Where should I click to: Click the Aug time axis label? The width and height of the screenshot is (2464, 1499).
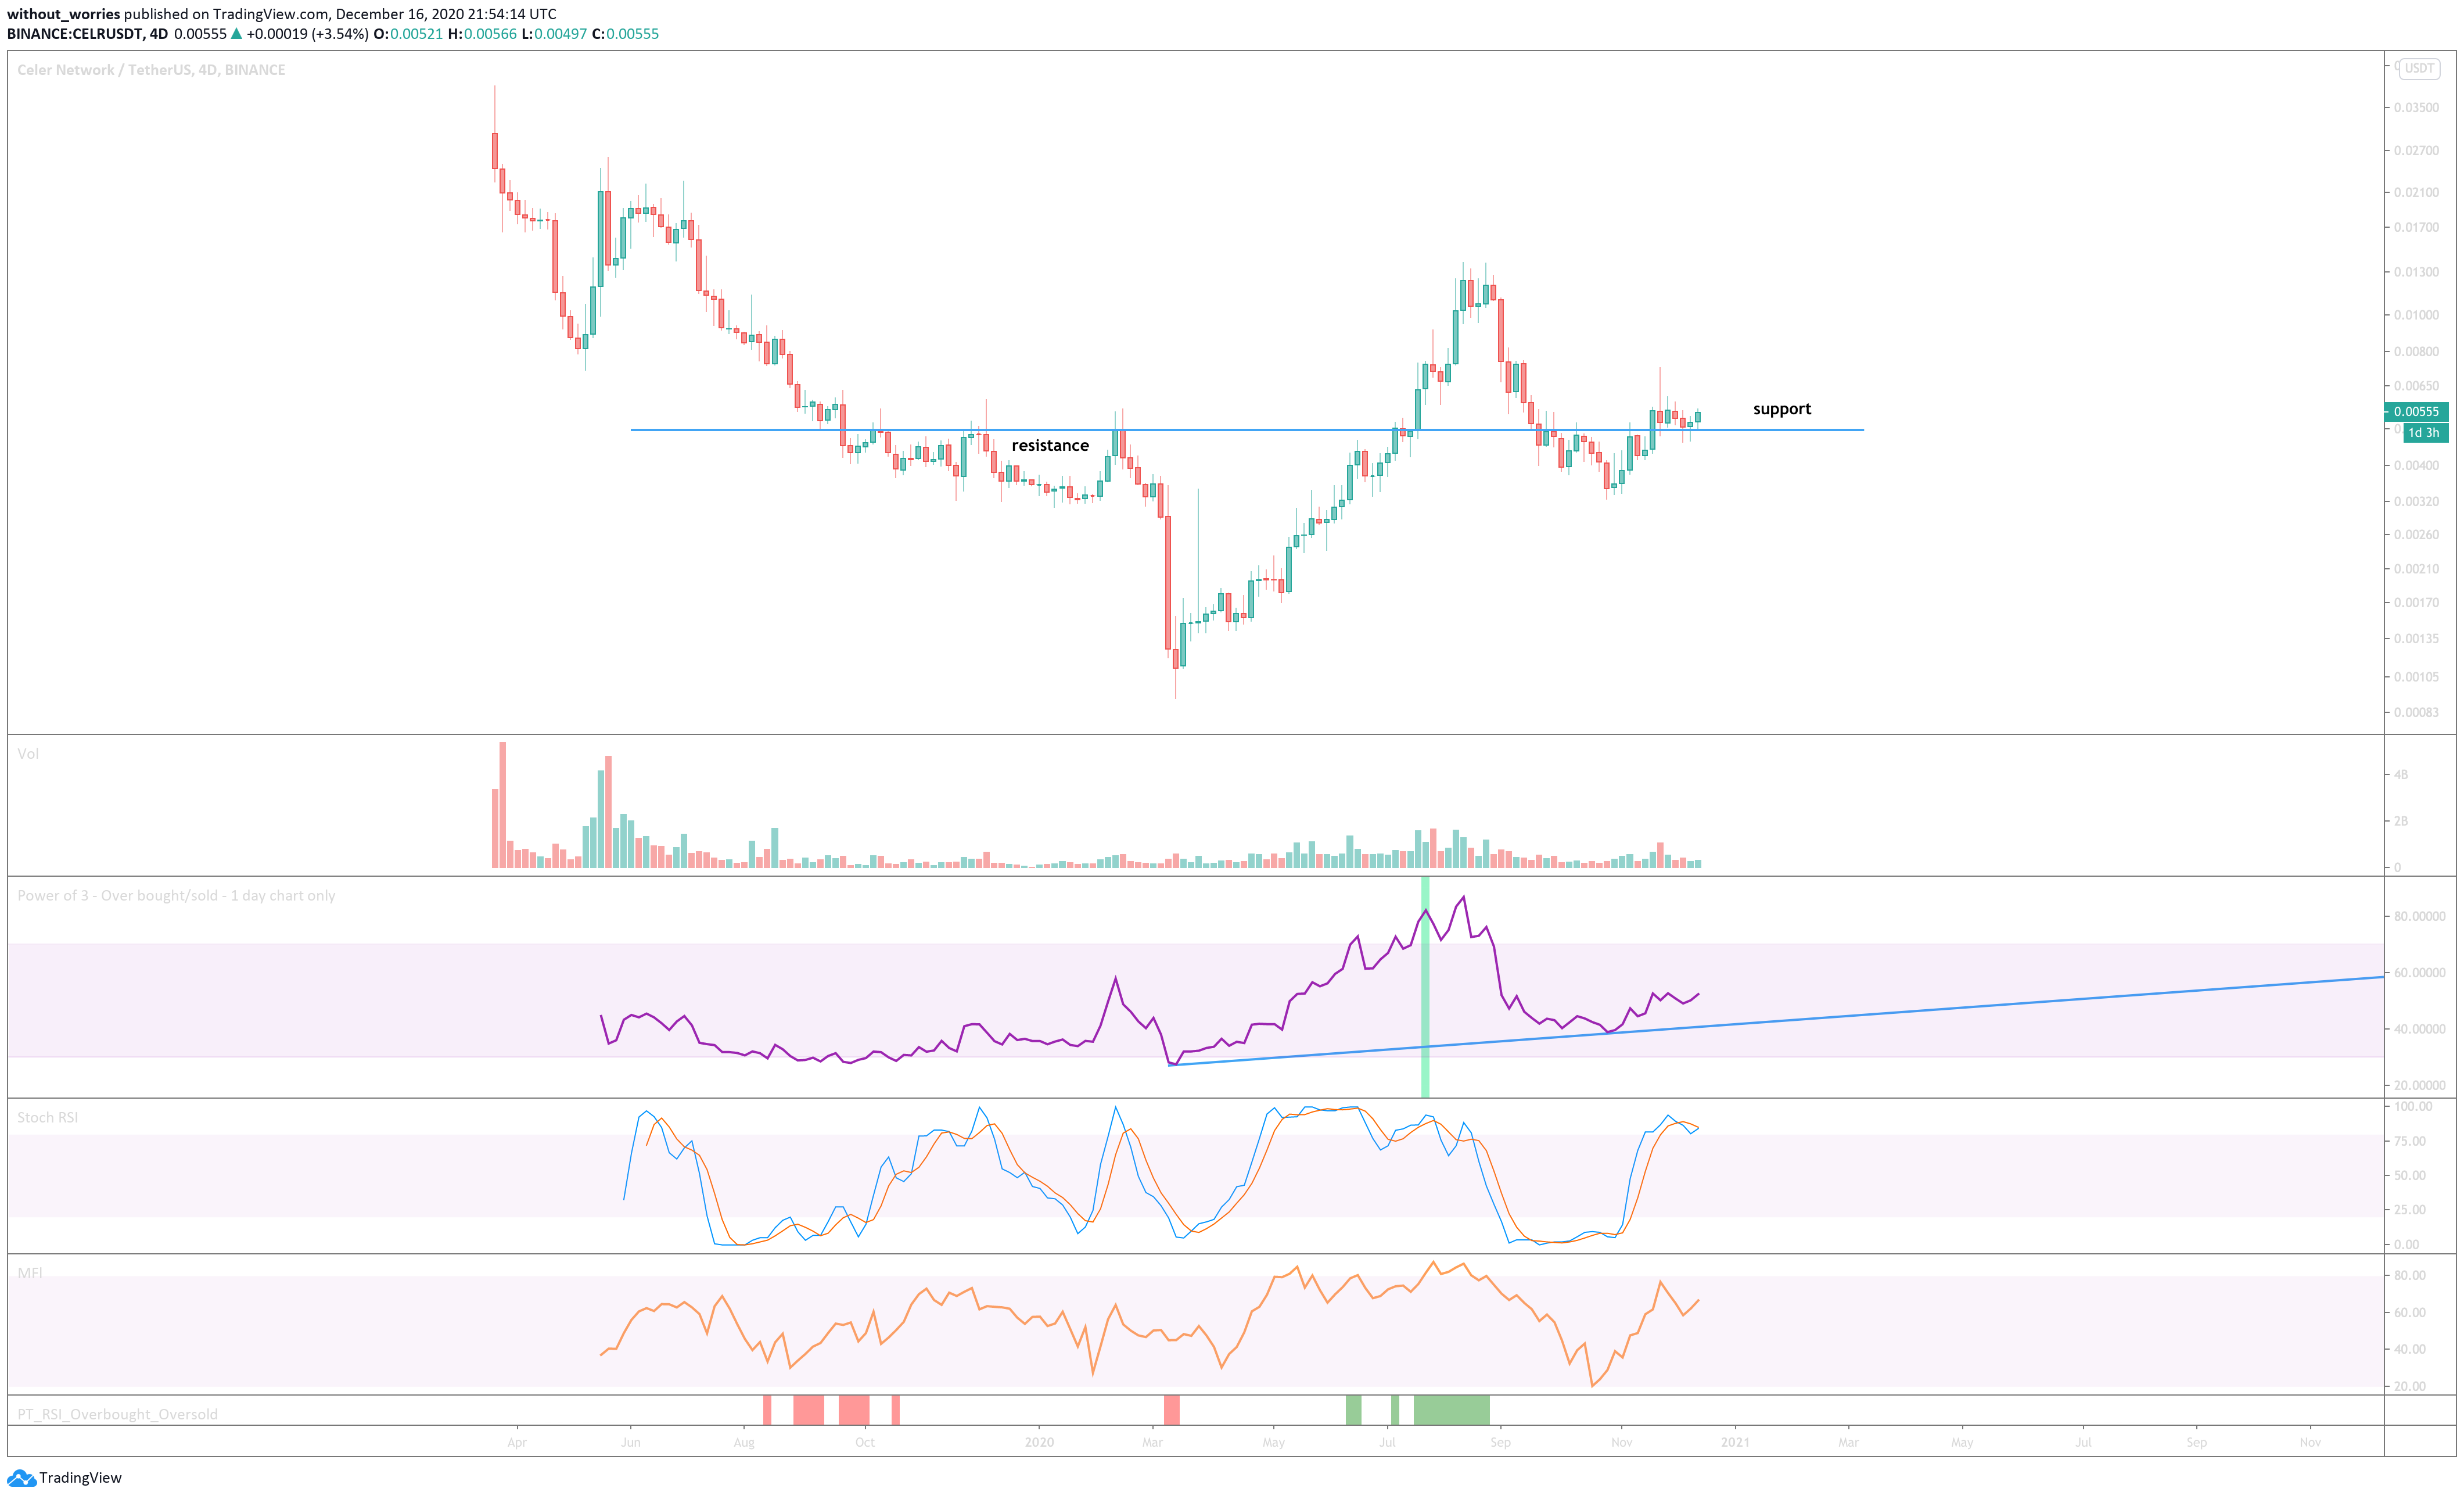744,1442
